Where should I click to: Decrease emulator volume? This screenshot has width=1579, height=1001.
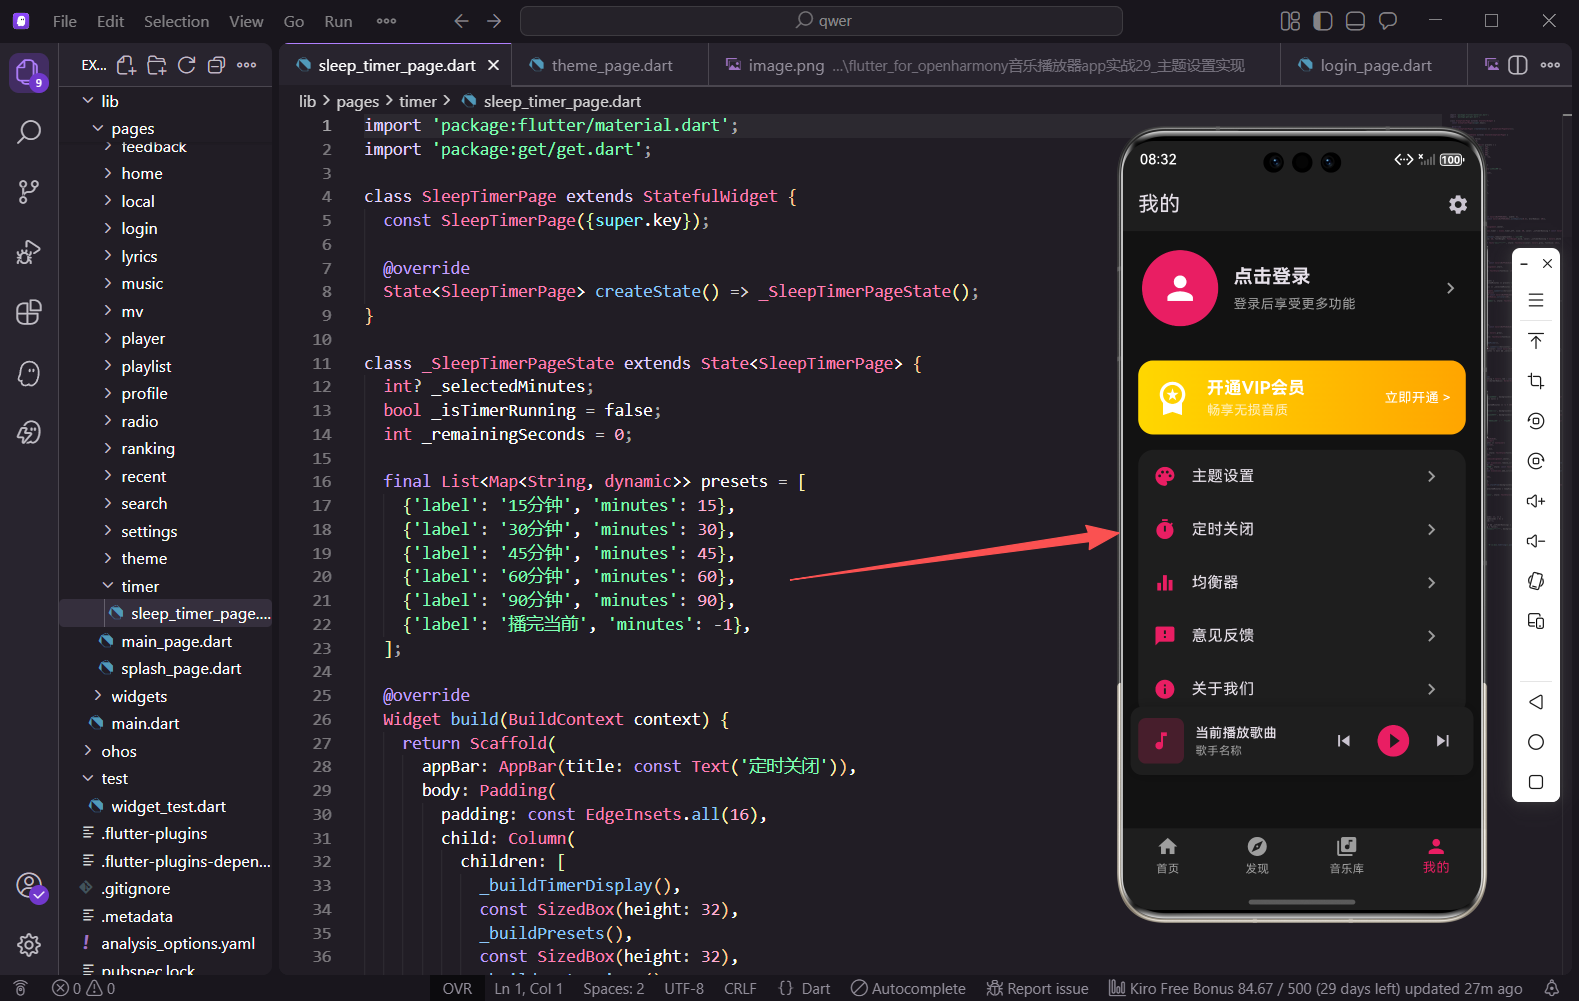click(x=1536, y=541)
